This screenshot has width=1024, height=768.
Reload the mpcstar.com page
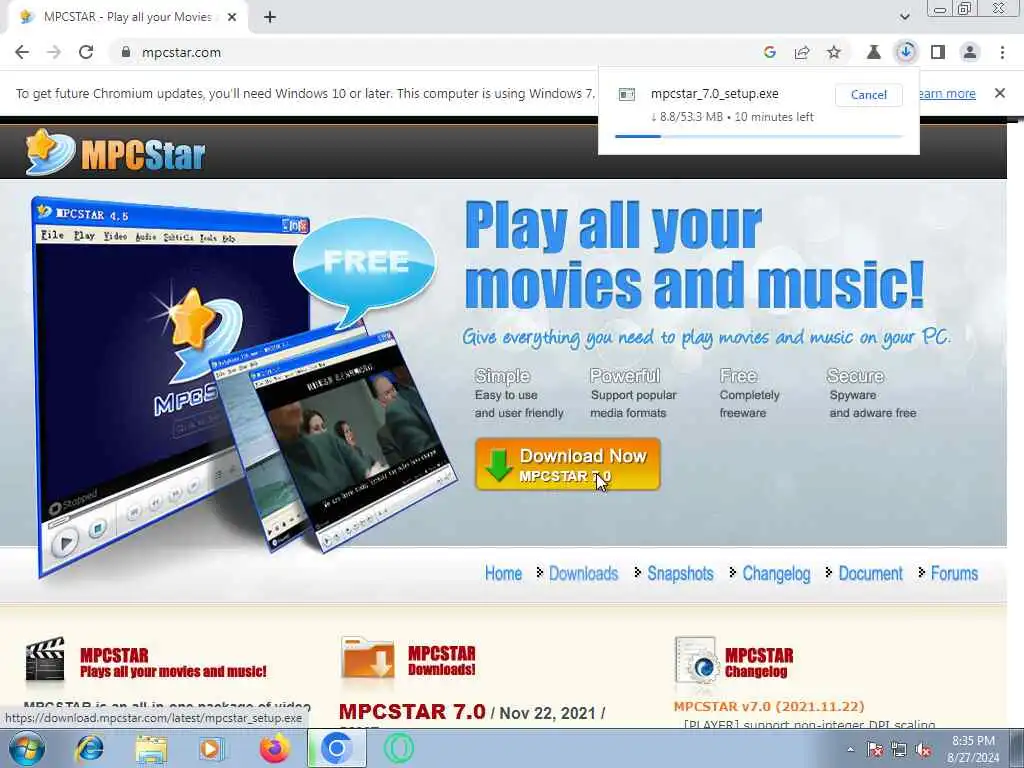point(86,52)
